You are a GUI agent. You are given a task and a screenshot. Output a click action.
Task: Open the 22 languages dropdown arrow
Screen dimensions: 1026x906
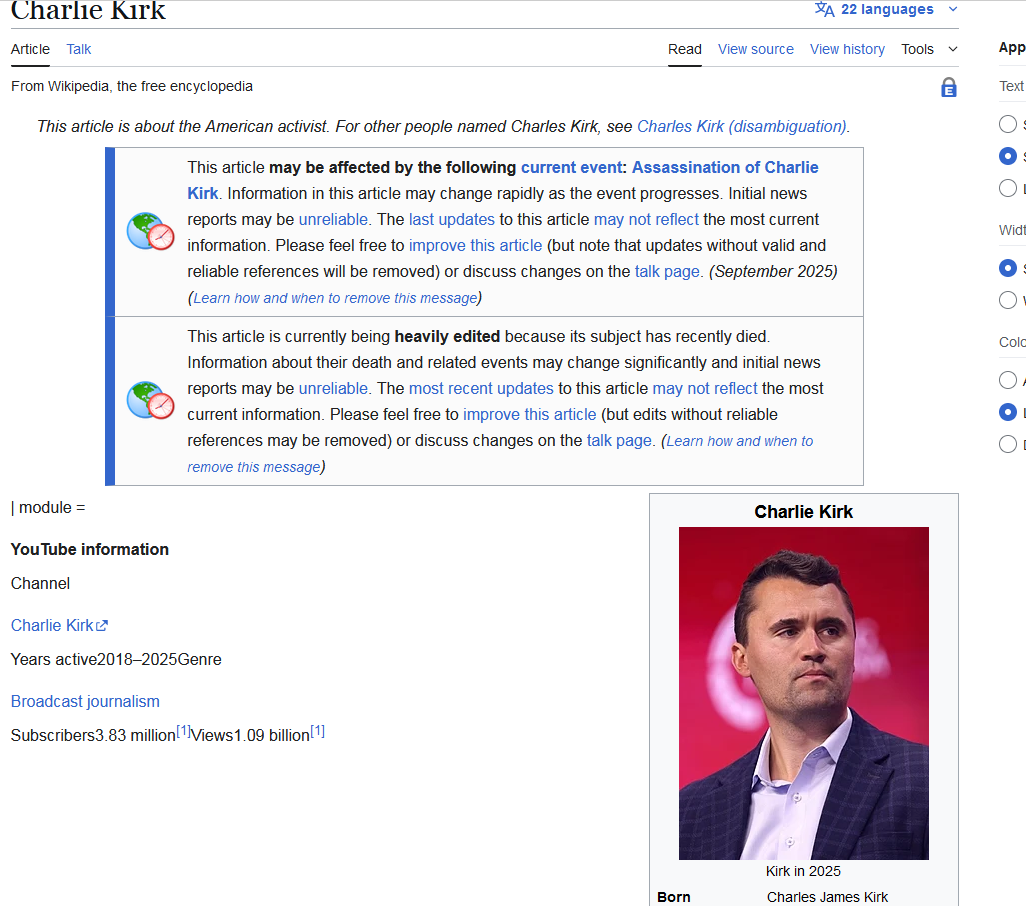pyautogui.click(x=953, y=9)
